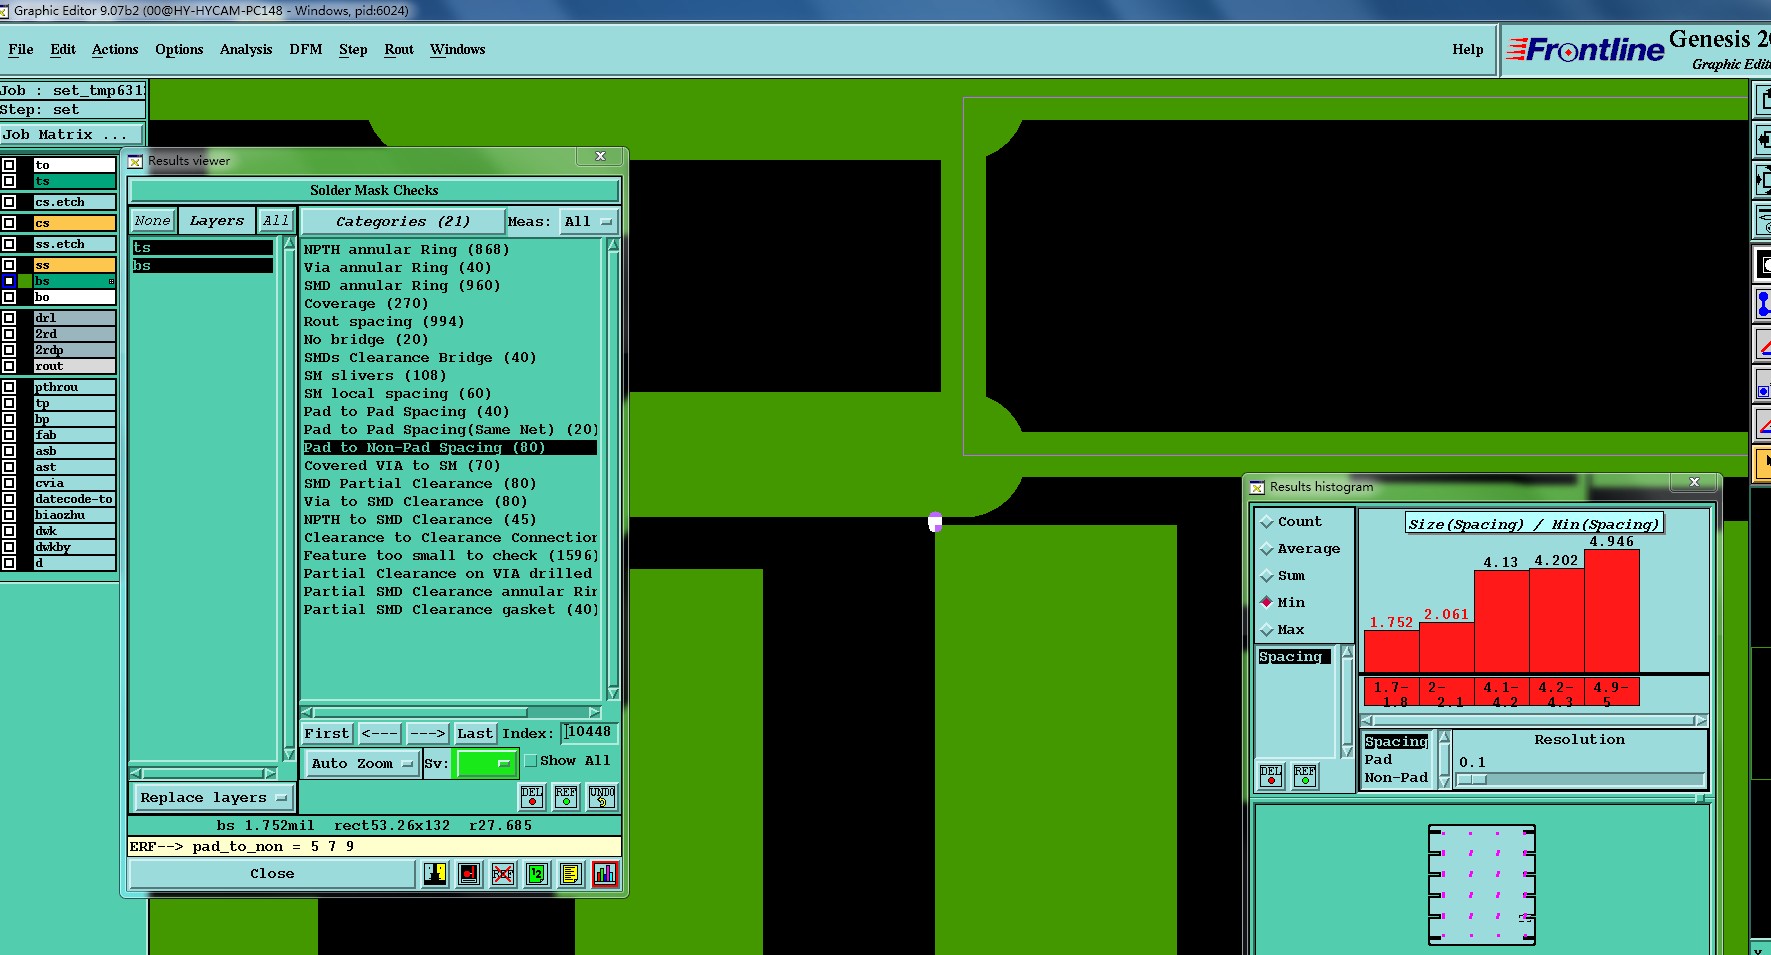Open the File menu

20,50
